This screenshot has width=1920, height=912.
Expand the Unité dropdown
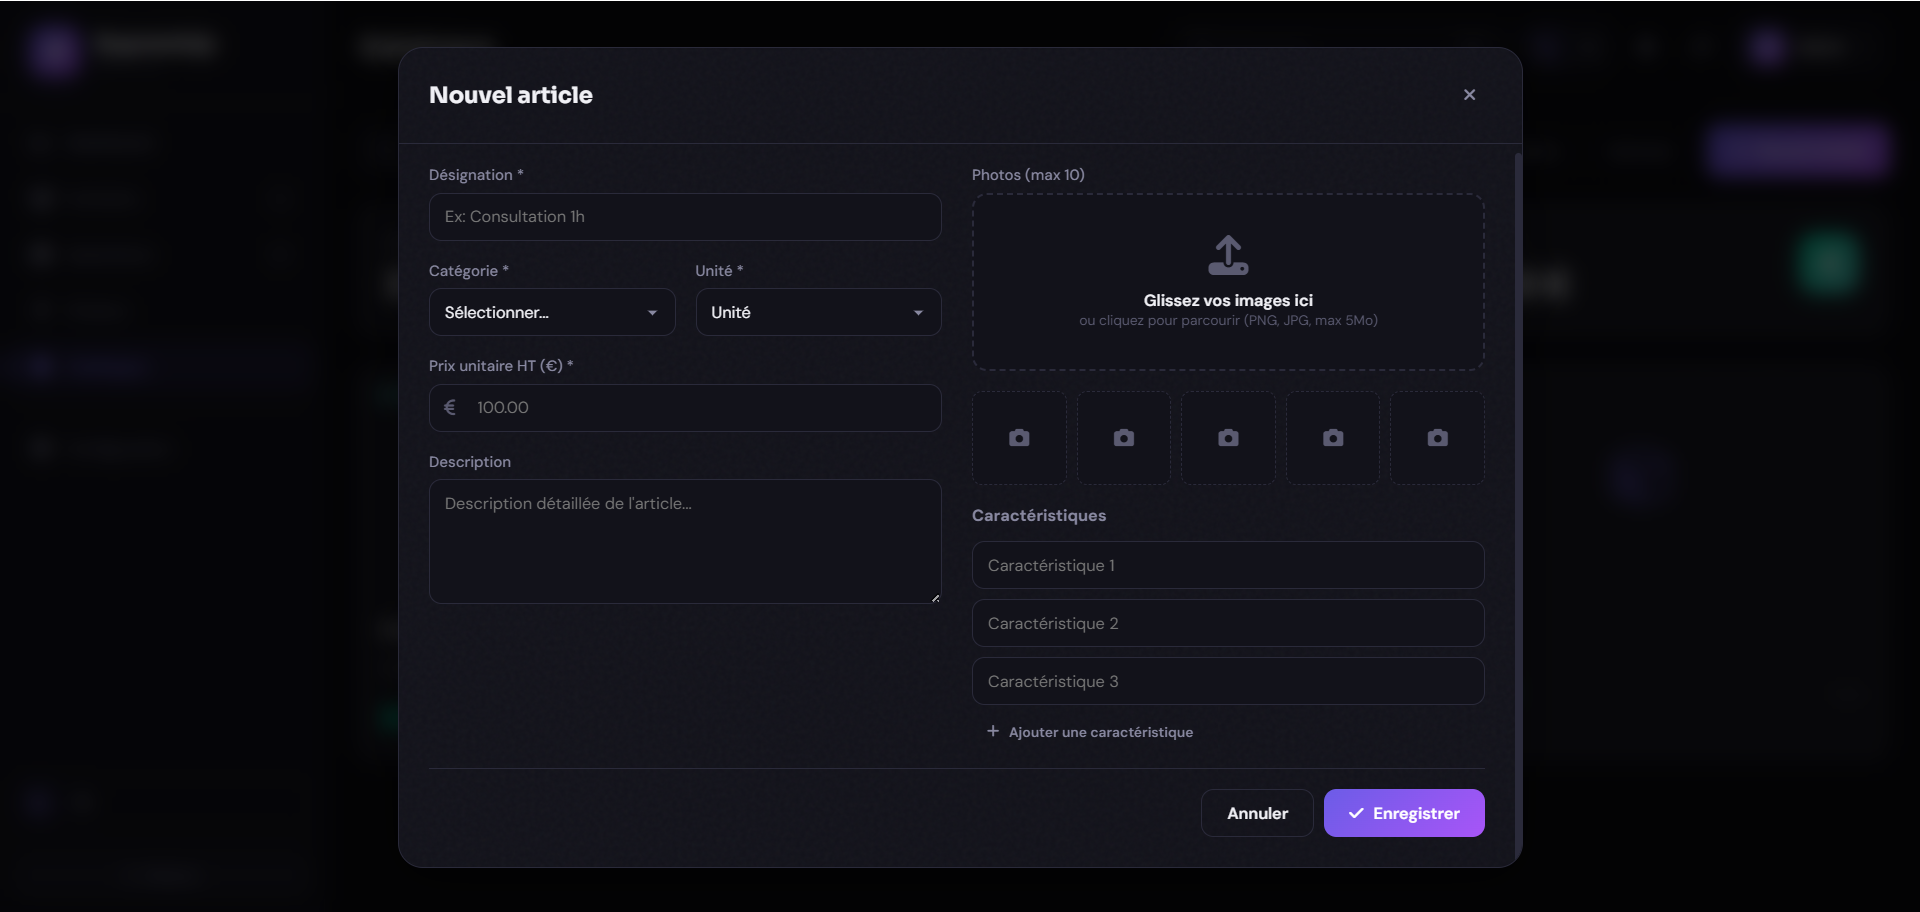pyautogui.click(x=818, y=313)
